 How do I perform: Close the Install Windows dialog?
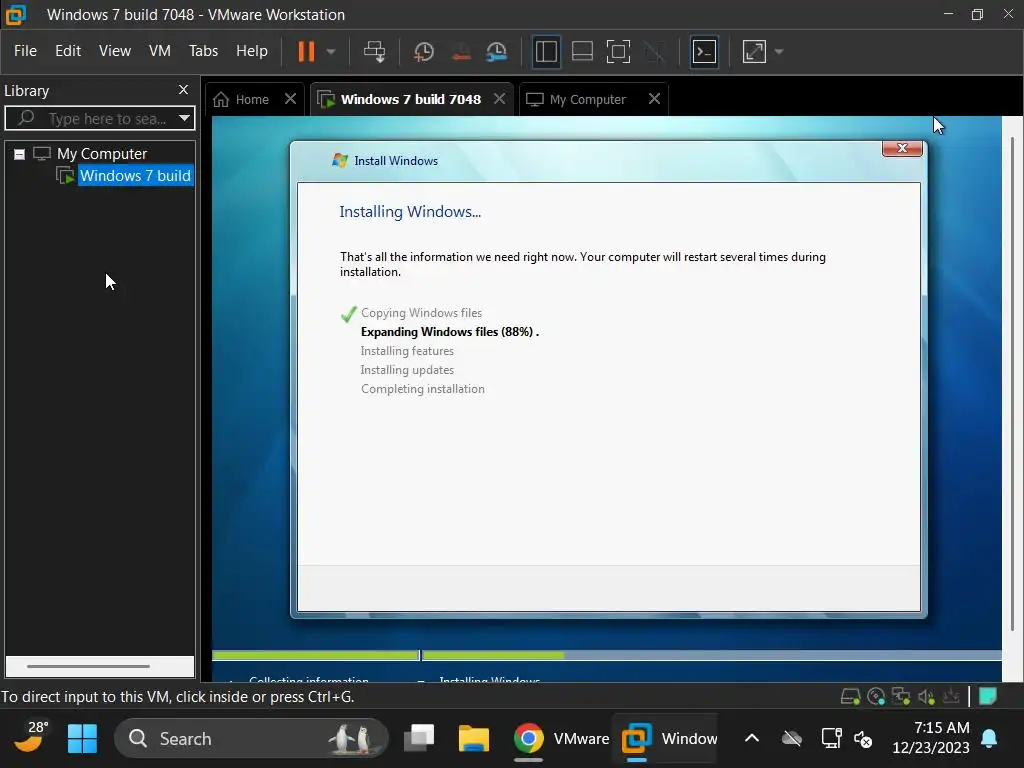click(x=902, y=148)
